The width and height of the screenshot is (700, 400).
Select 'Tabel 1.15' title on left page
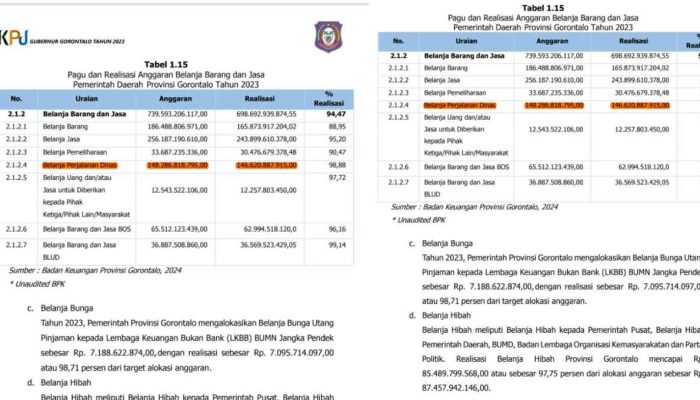[166, 65]
